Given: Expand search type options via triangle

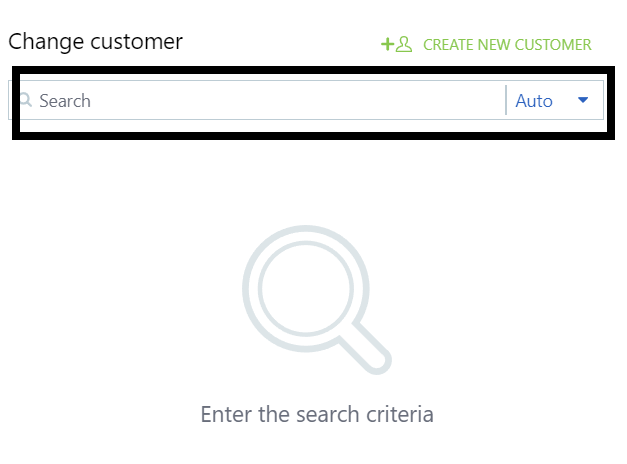Looking at the screenshot, I should coord(583,100).
